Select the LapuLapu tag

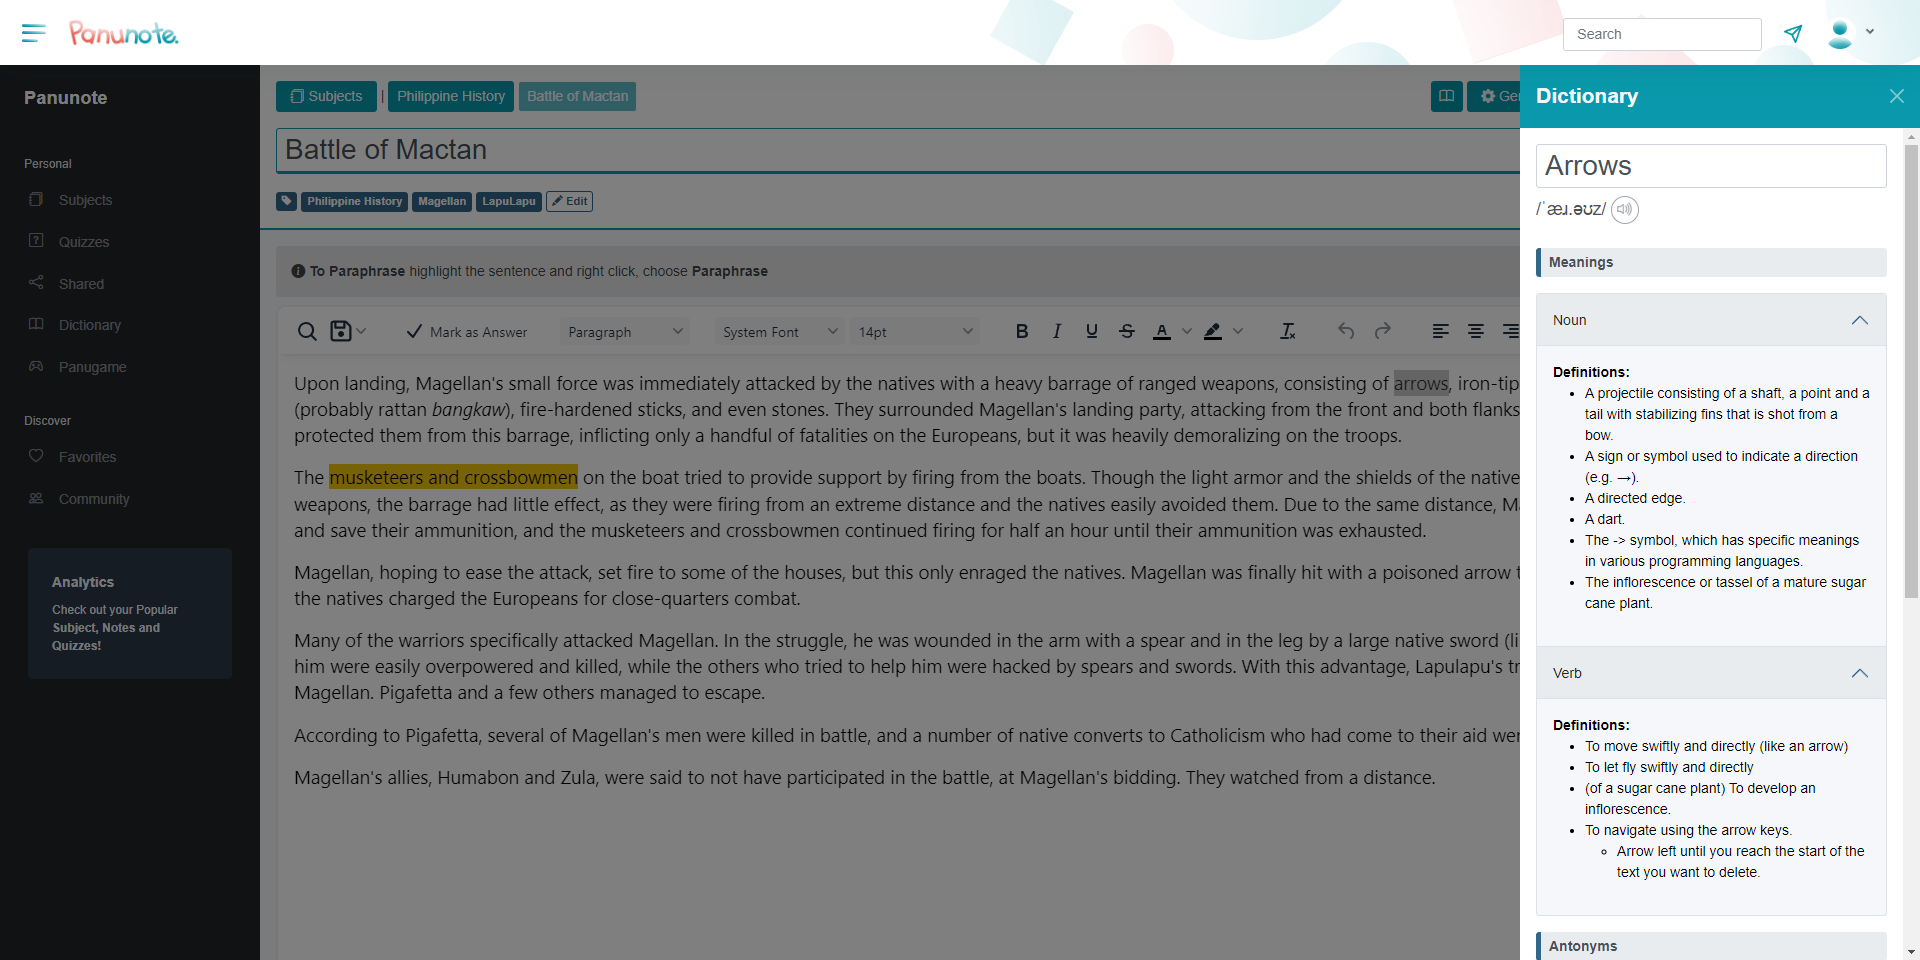point(509,201)
